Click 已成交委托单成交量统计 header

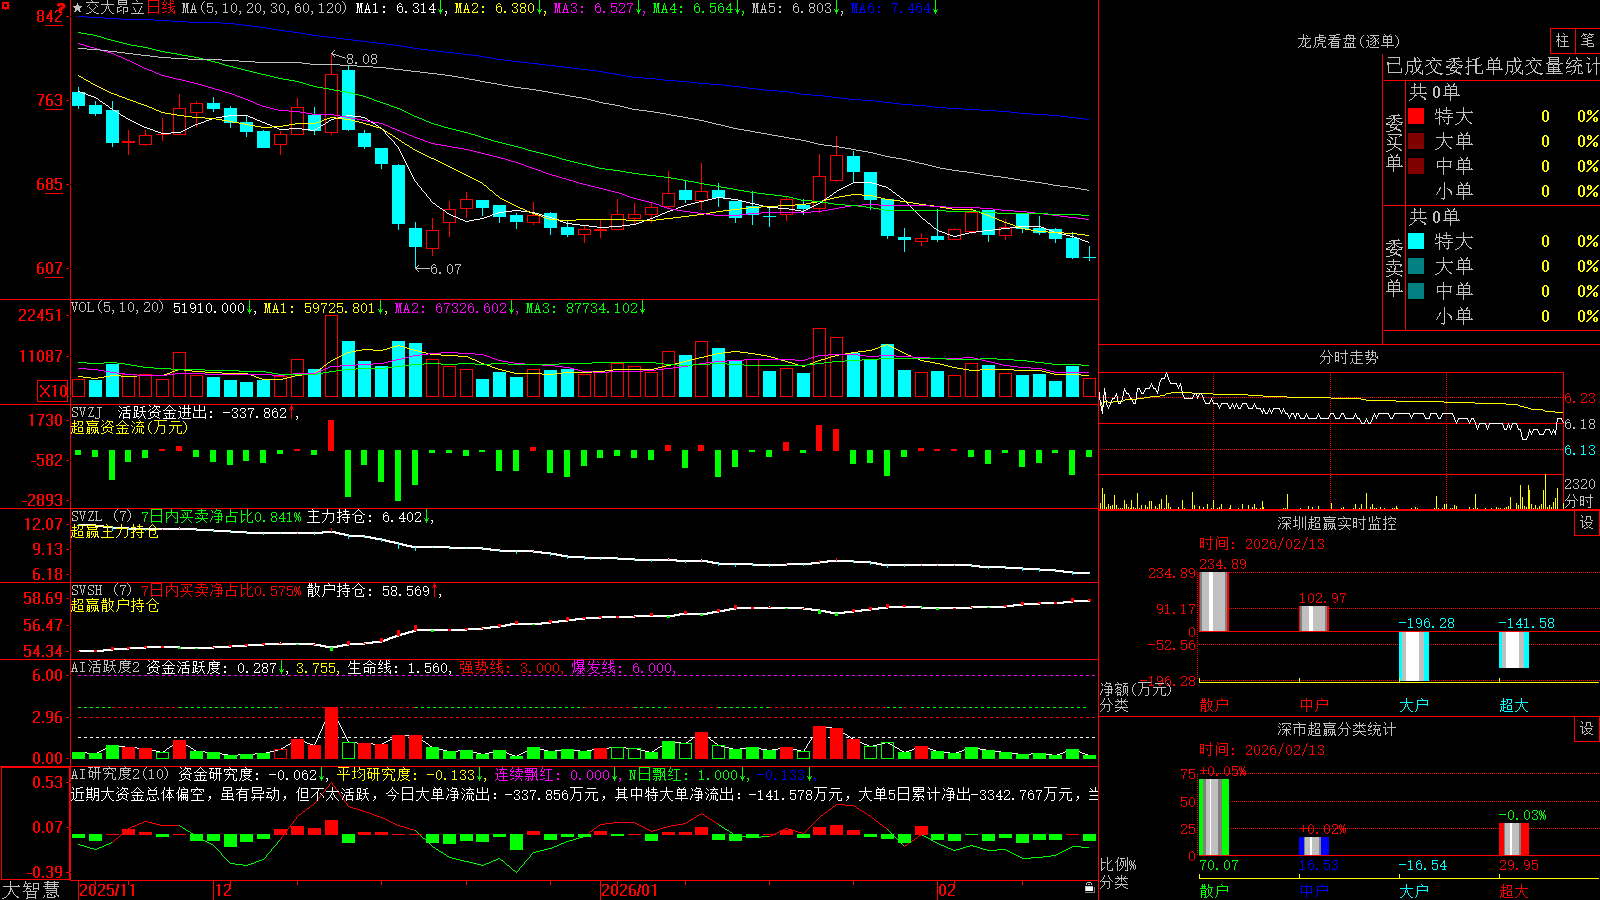click(1492, 66)
